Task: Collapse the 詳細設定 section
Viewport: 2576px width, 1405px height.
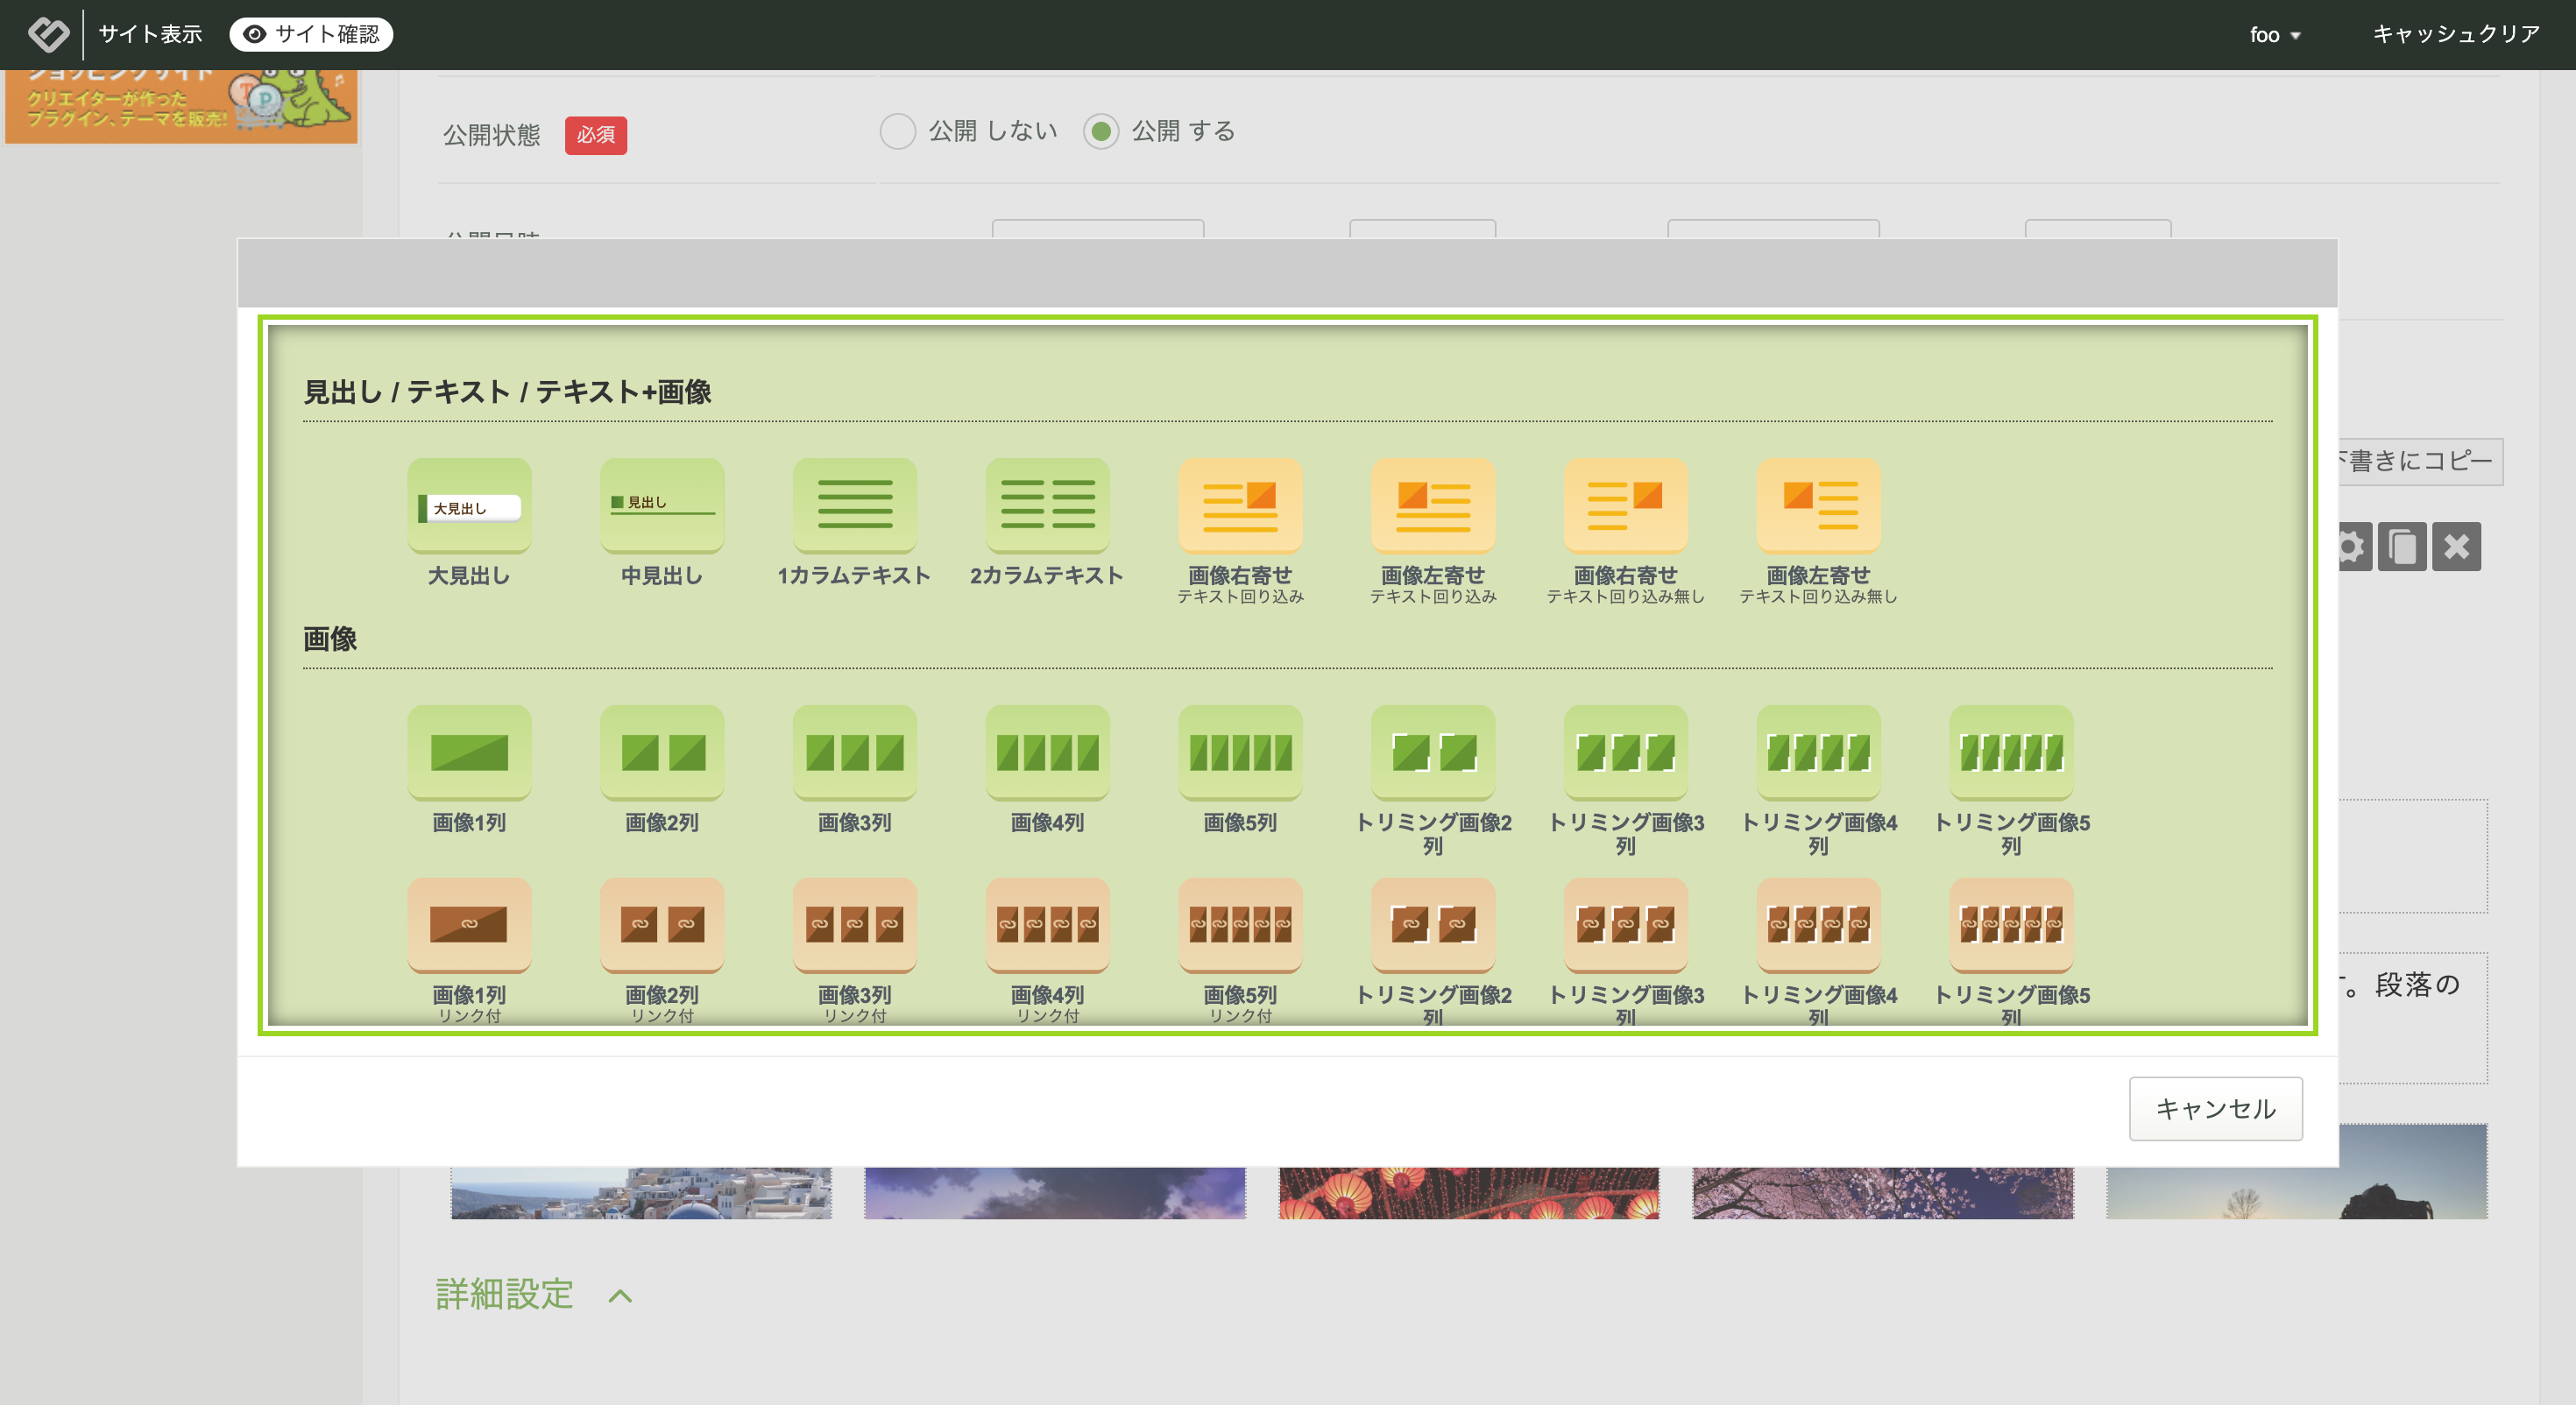Action: [535, 1294]
